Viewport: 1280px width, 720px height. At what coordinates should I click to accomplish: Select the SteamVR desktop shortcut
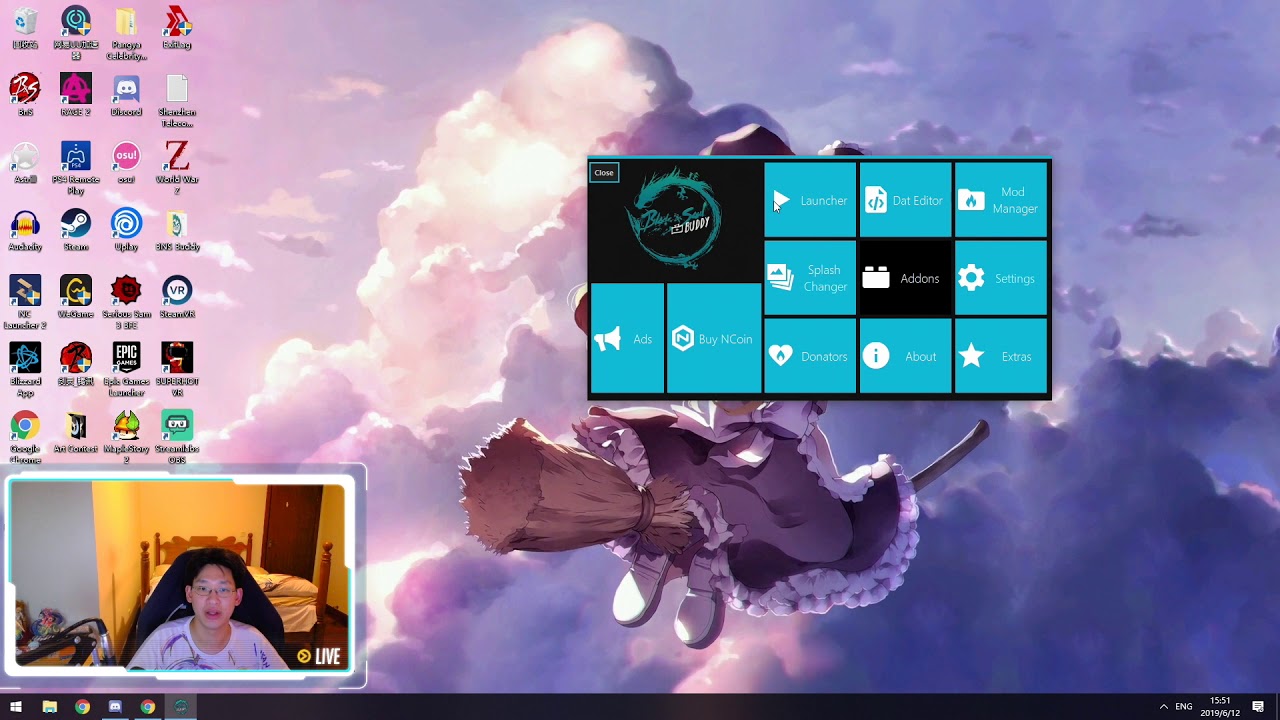point(177,298)
